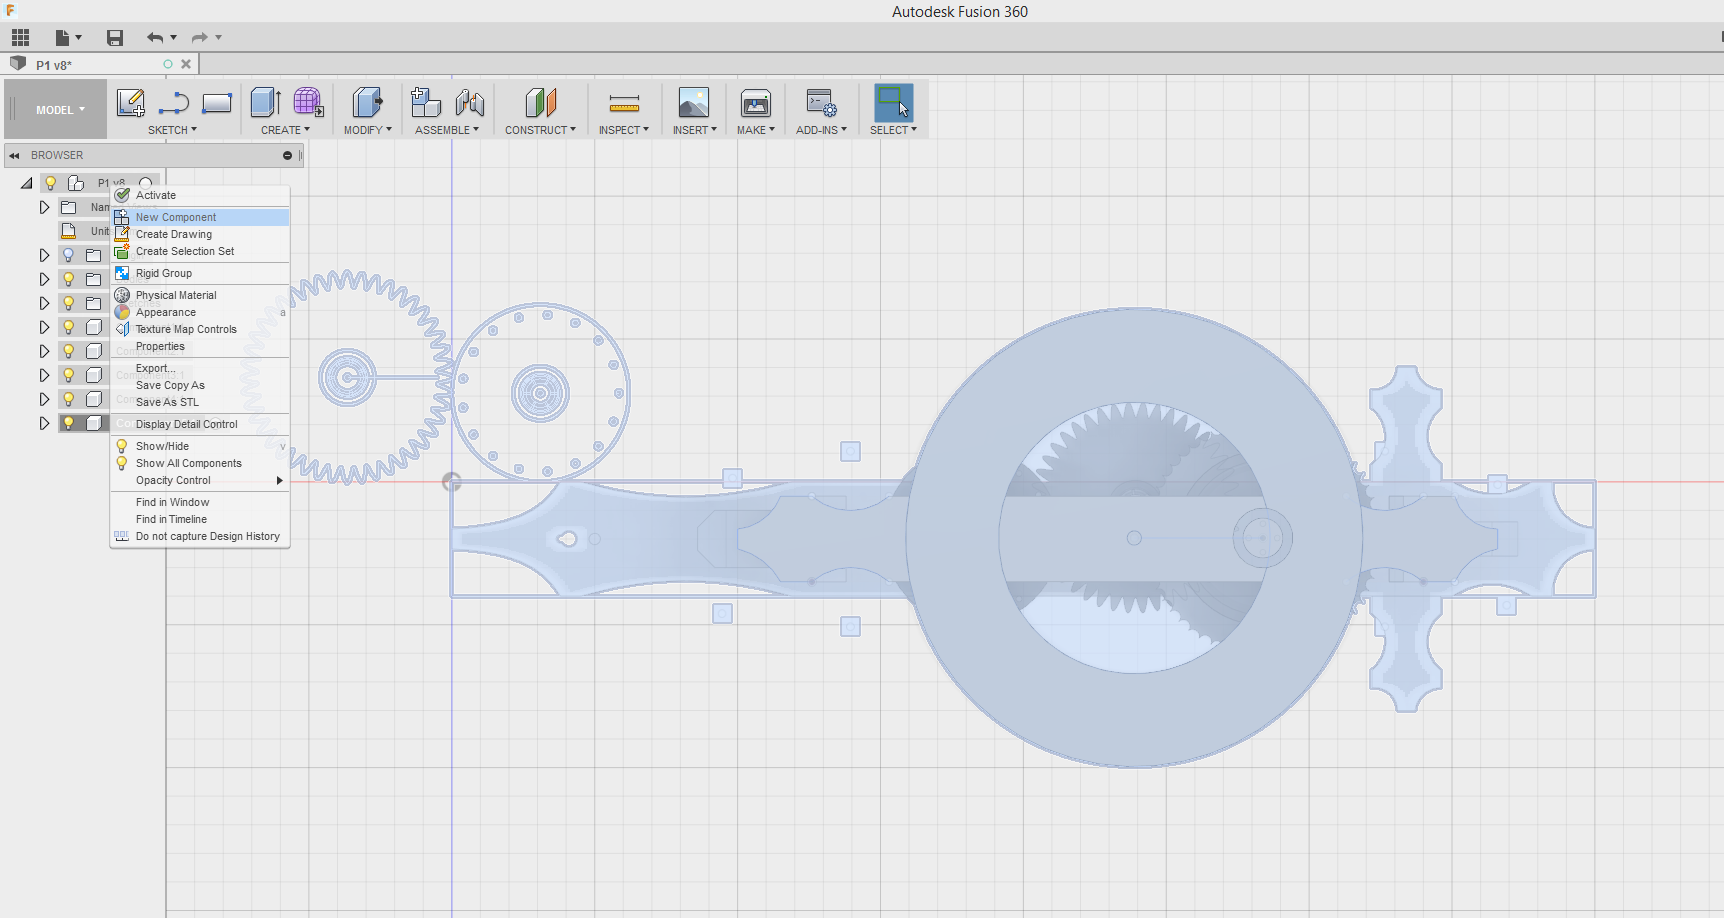Choose Save As STL option
The width and height of the screenshot is (1724, 918).
200,402
